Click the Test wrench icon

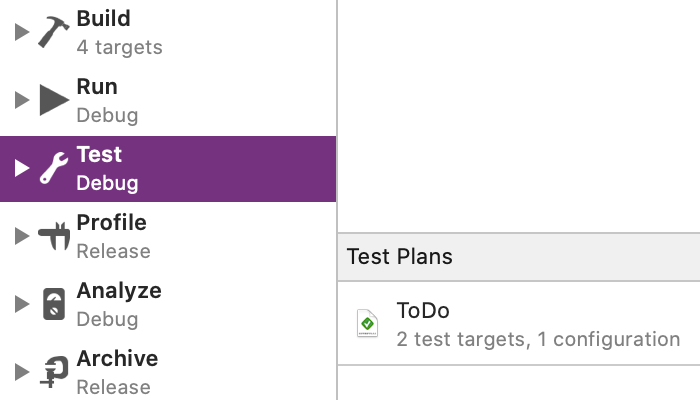click(53, 168)
